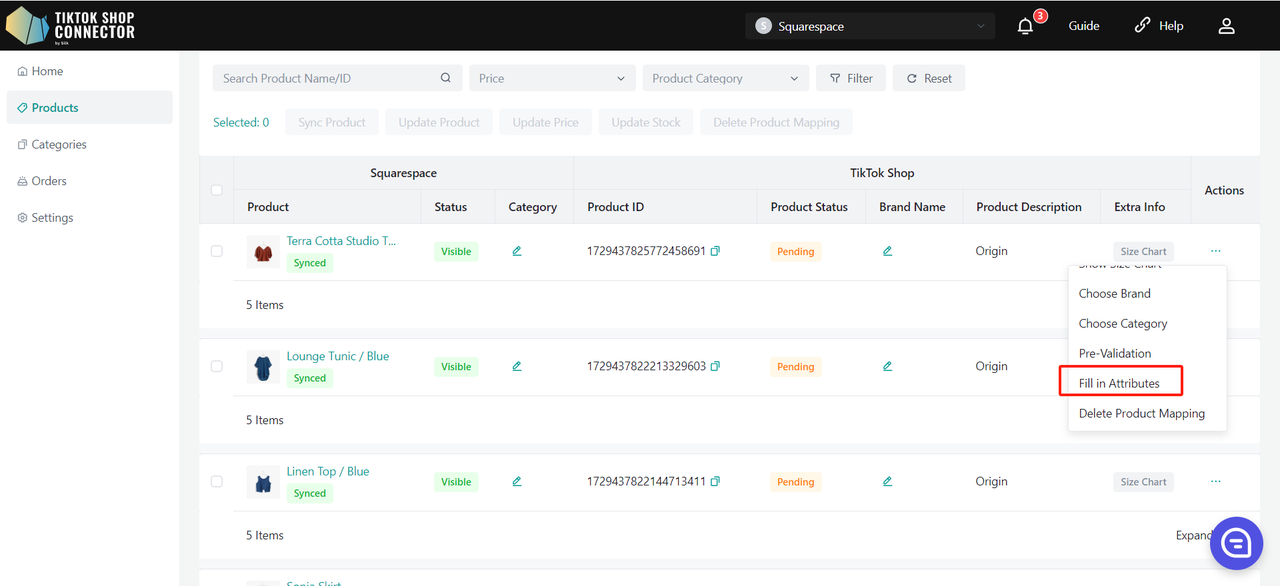Click the Update Price button
1280x586 pixels.
(x=545, y=122)
